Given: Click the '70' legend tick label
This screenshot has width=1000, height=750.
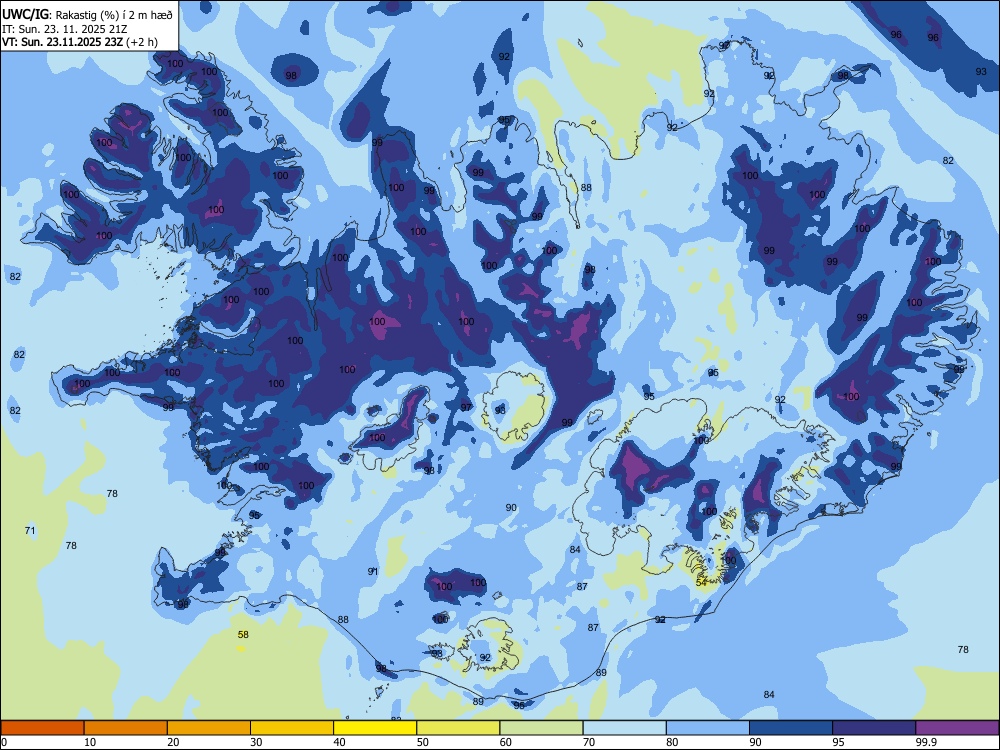Looking at the screenshot, I should pyautogui.click(x=589, y=742).
